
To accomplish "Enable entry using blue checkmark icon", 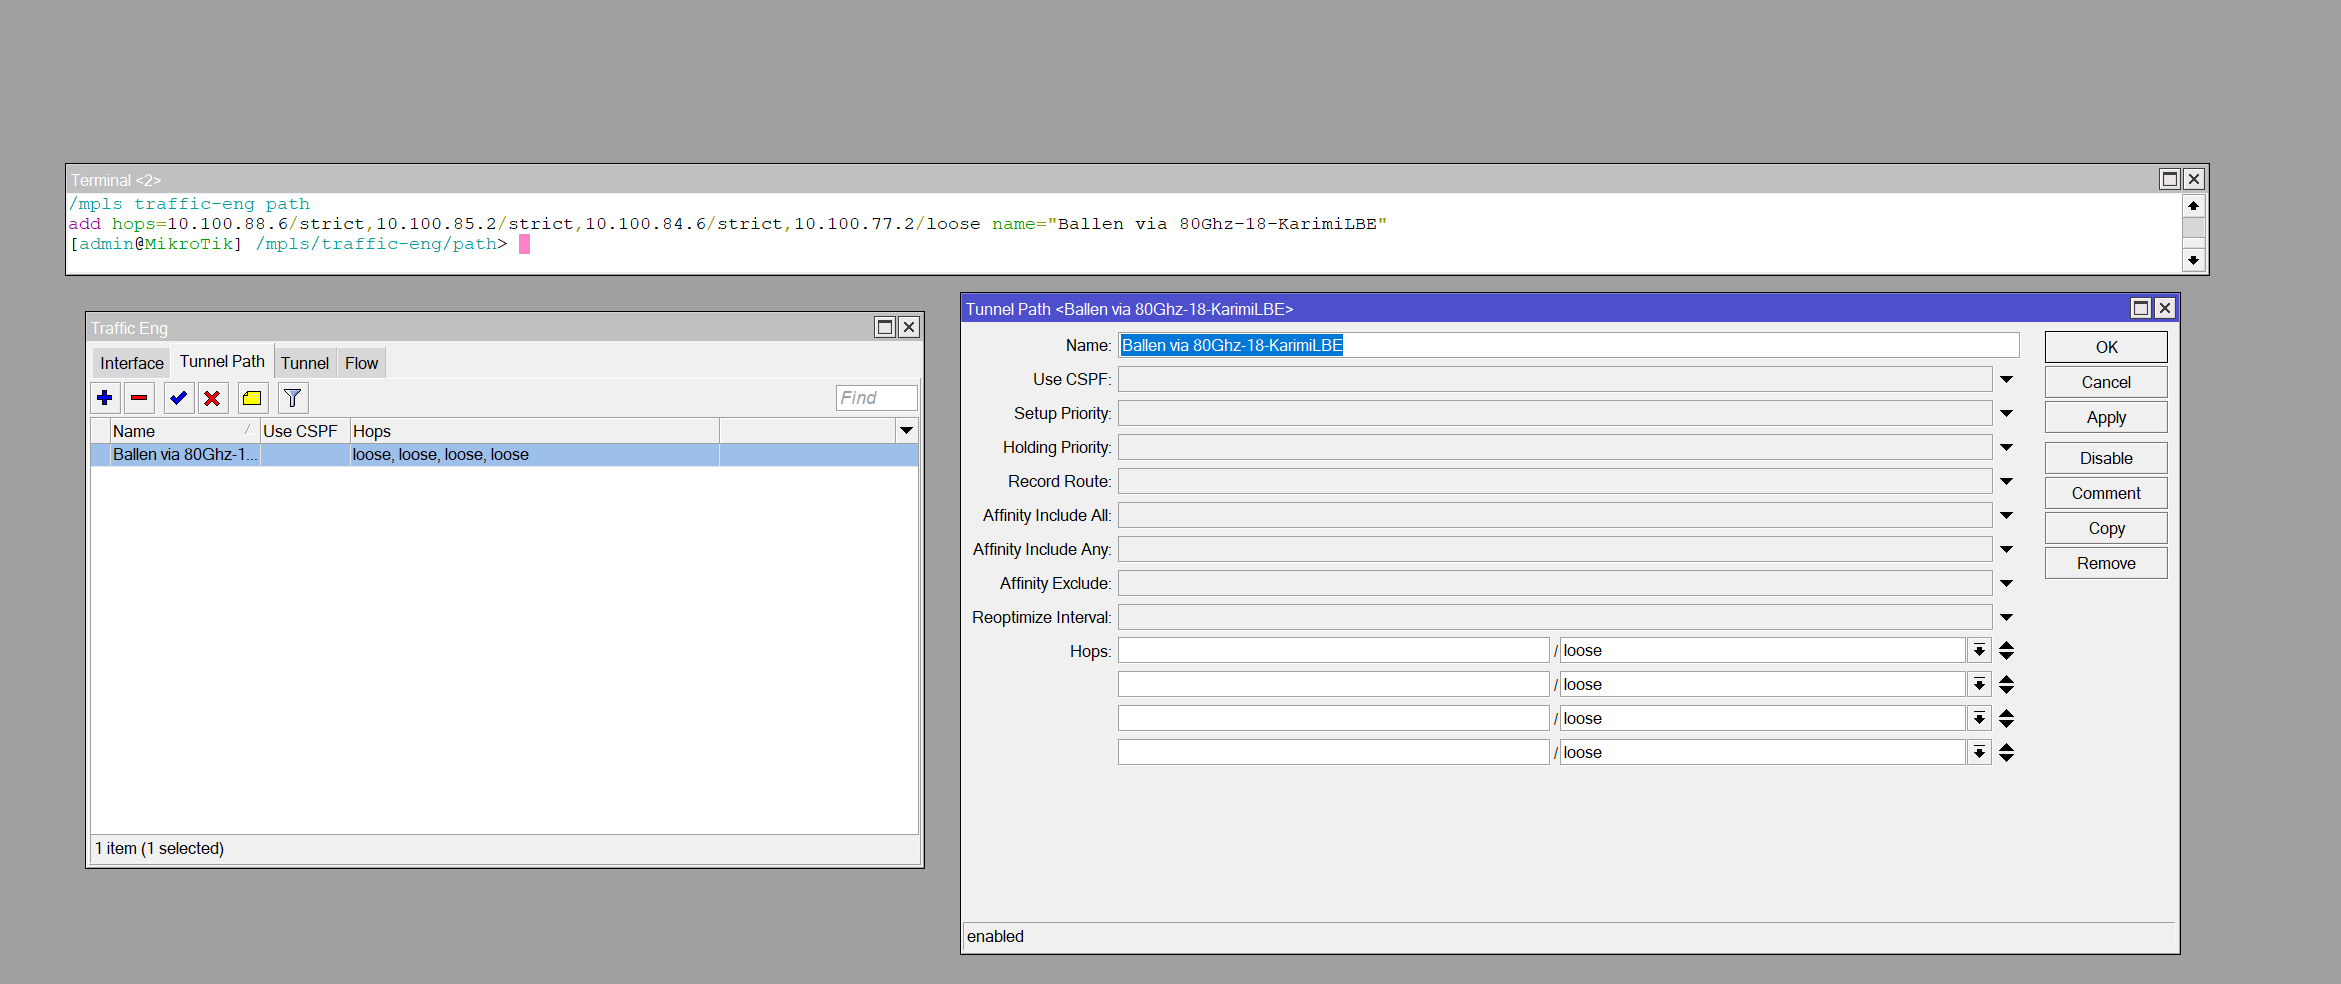I will [178, 398].
